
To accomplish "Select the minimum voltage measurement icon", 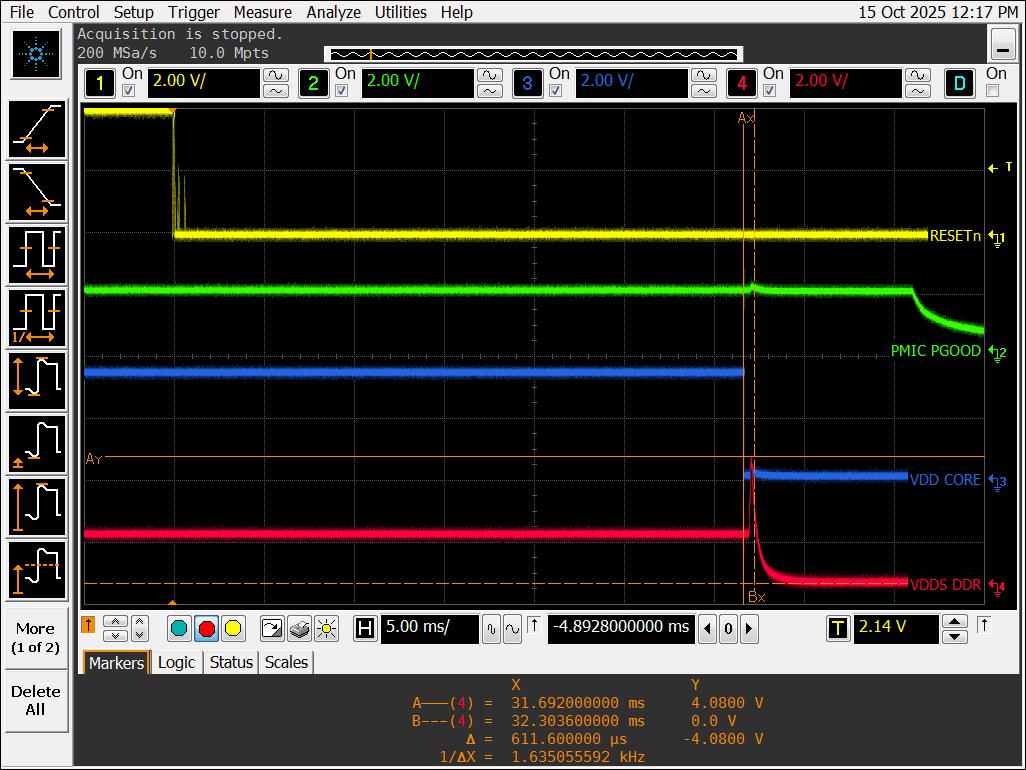I will pos(37,444).
